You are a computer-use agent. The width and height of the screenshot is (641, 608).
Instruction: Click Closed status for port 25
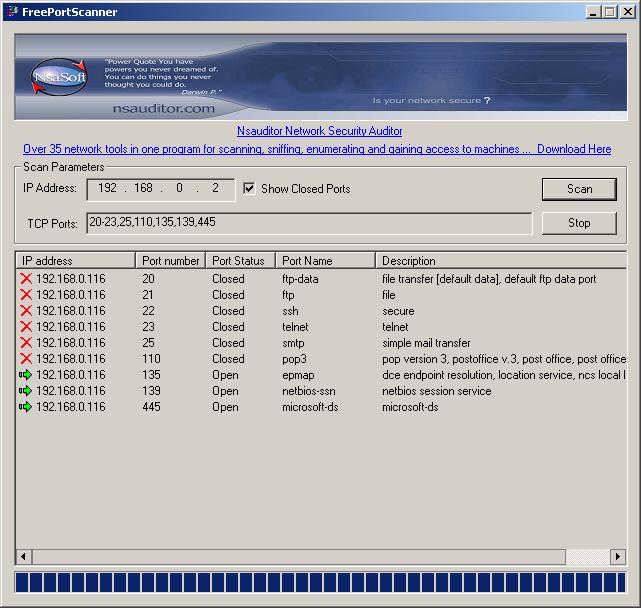tap(228, 343)
